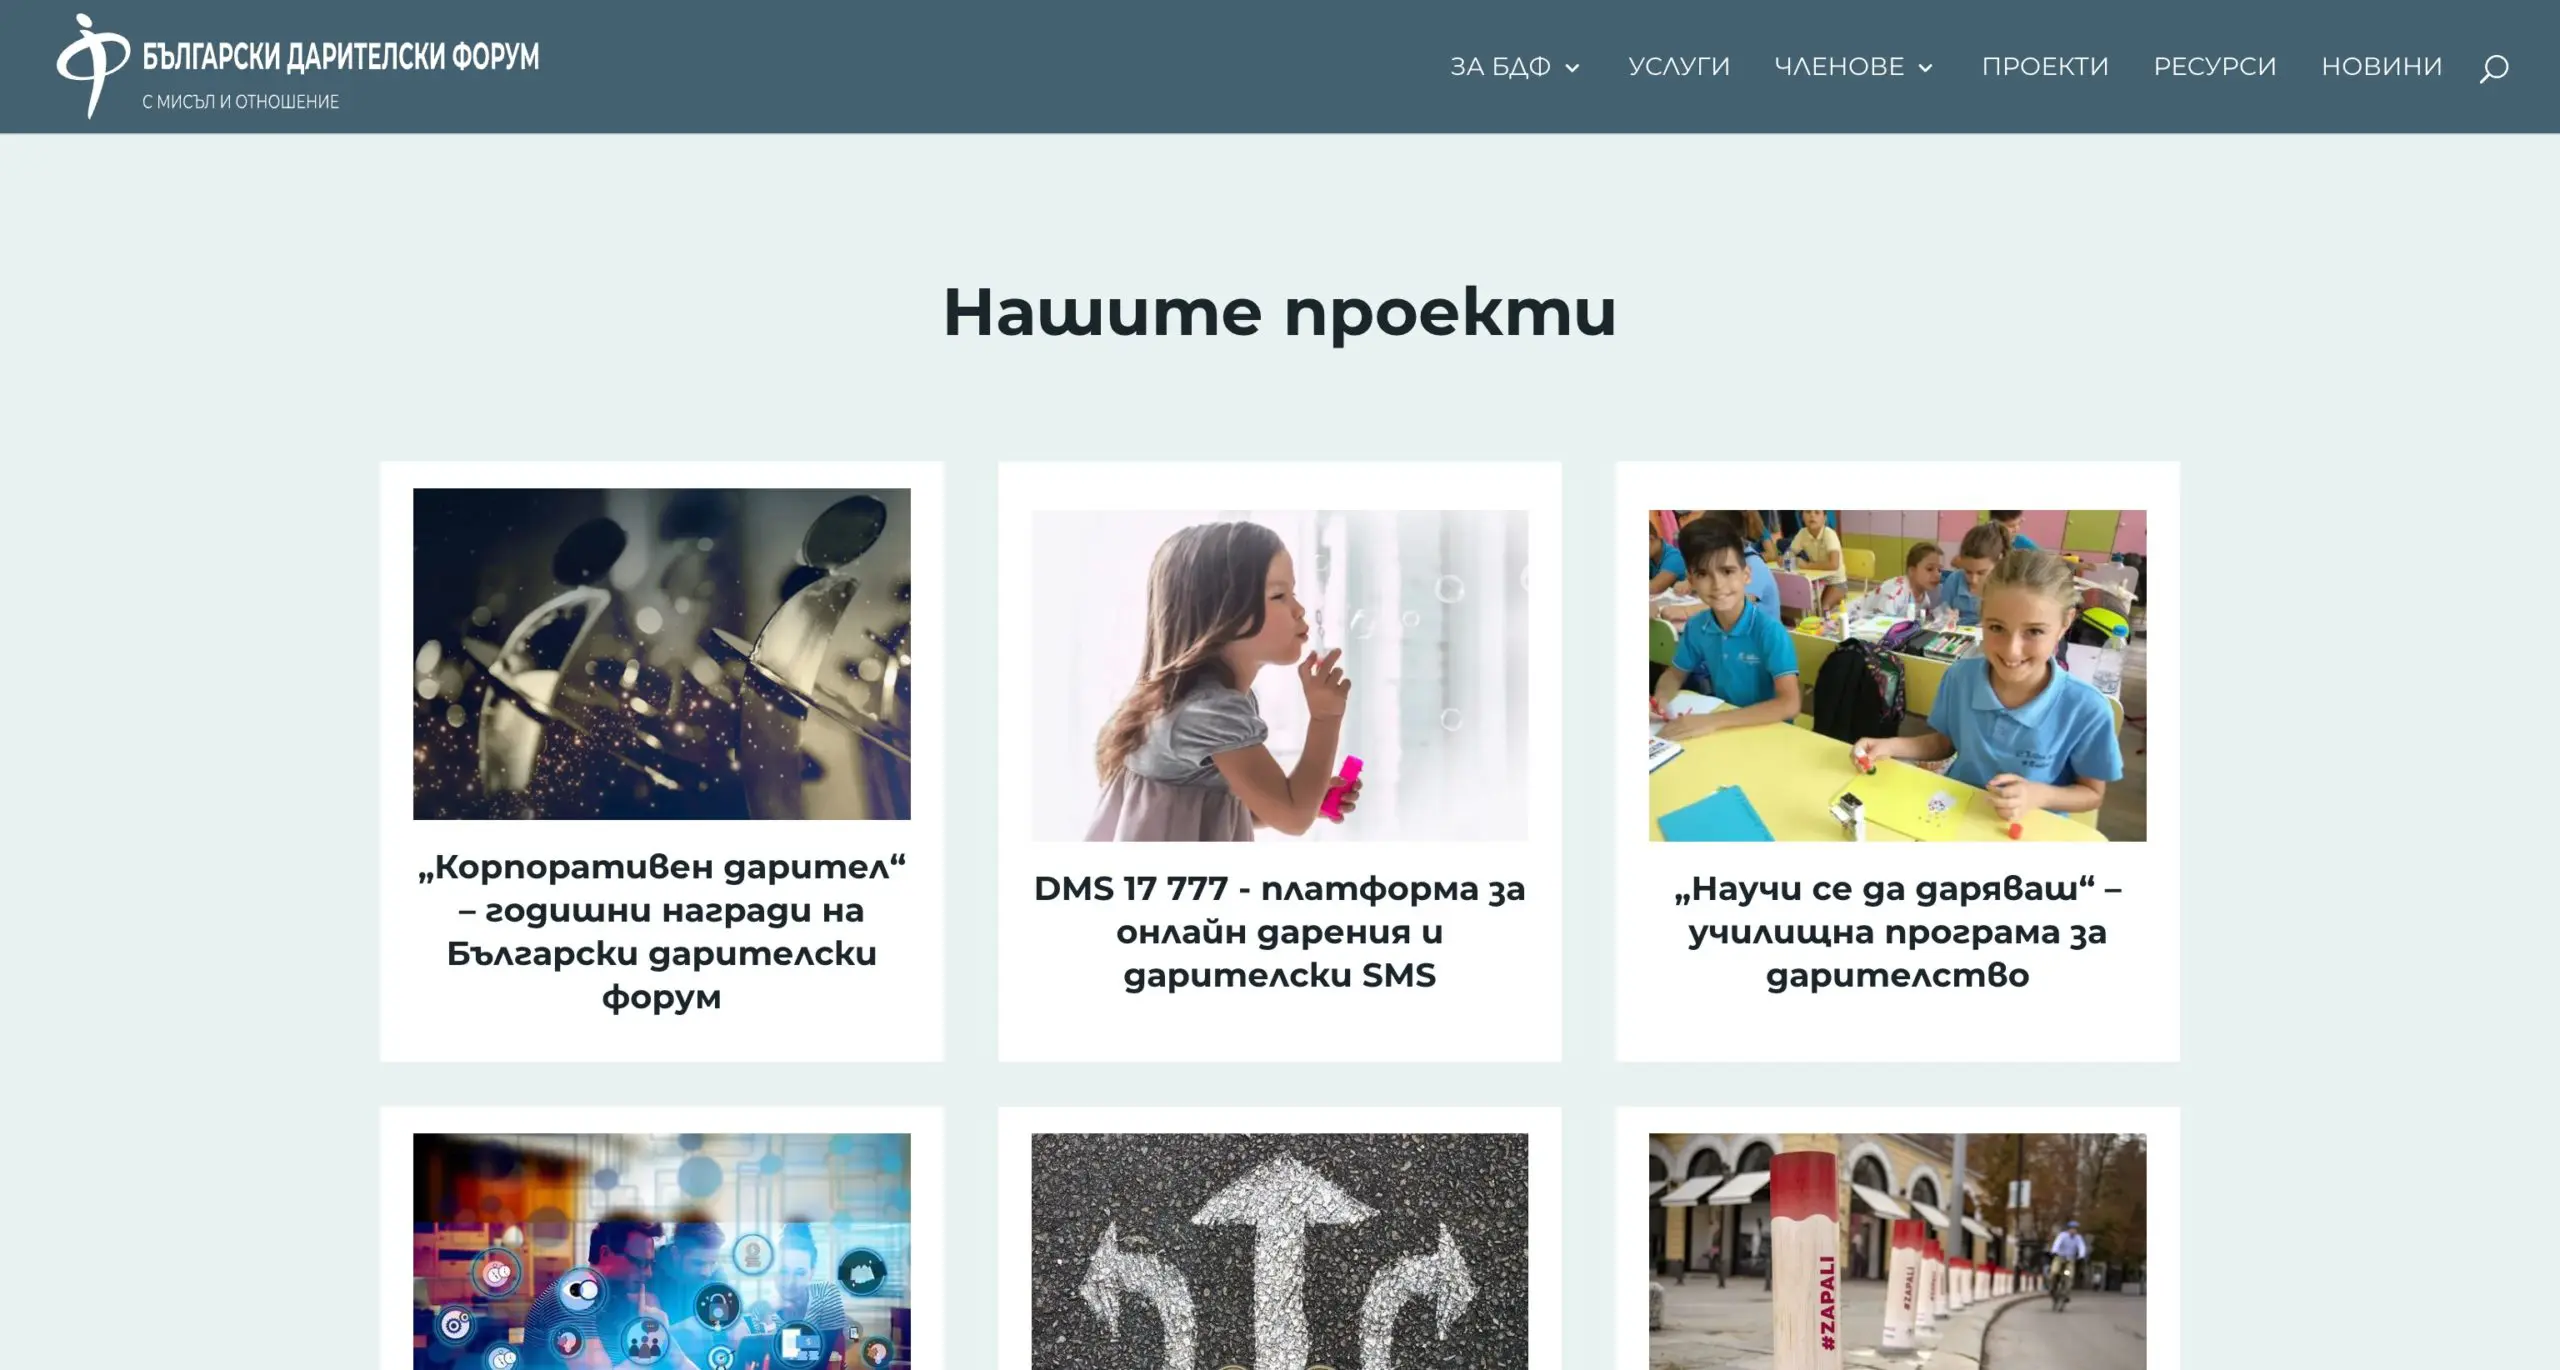Click the dark bokeh awards project thumbnail
The width and height of the screenshot is (2560, 1370).
pos(662,654)
